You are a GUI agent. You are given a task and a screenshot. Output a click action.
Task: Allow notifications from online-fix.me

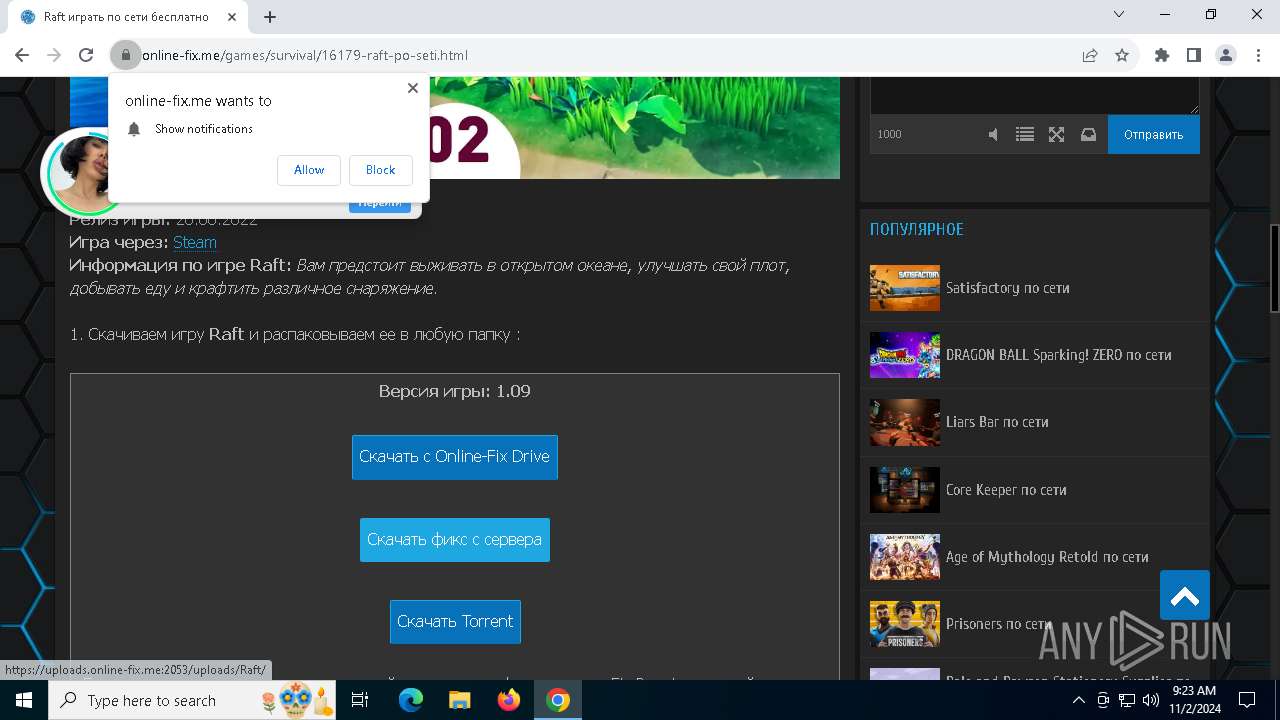pyautogui.click(x=309, y=170)
